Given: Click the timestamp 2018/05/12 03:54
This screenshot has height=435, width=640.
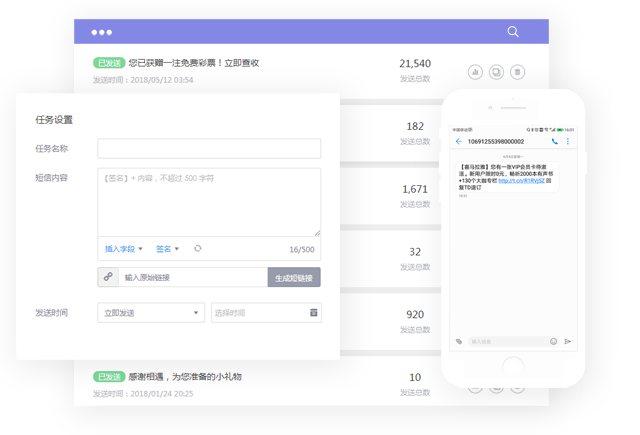Looking at the screenshot, I should (x=162, y=80).
